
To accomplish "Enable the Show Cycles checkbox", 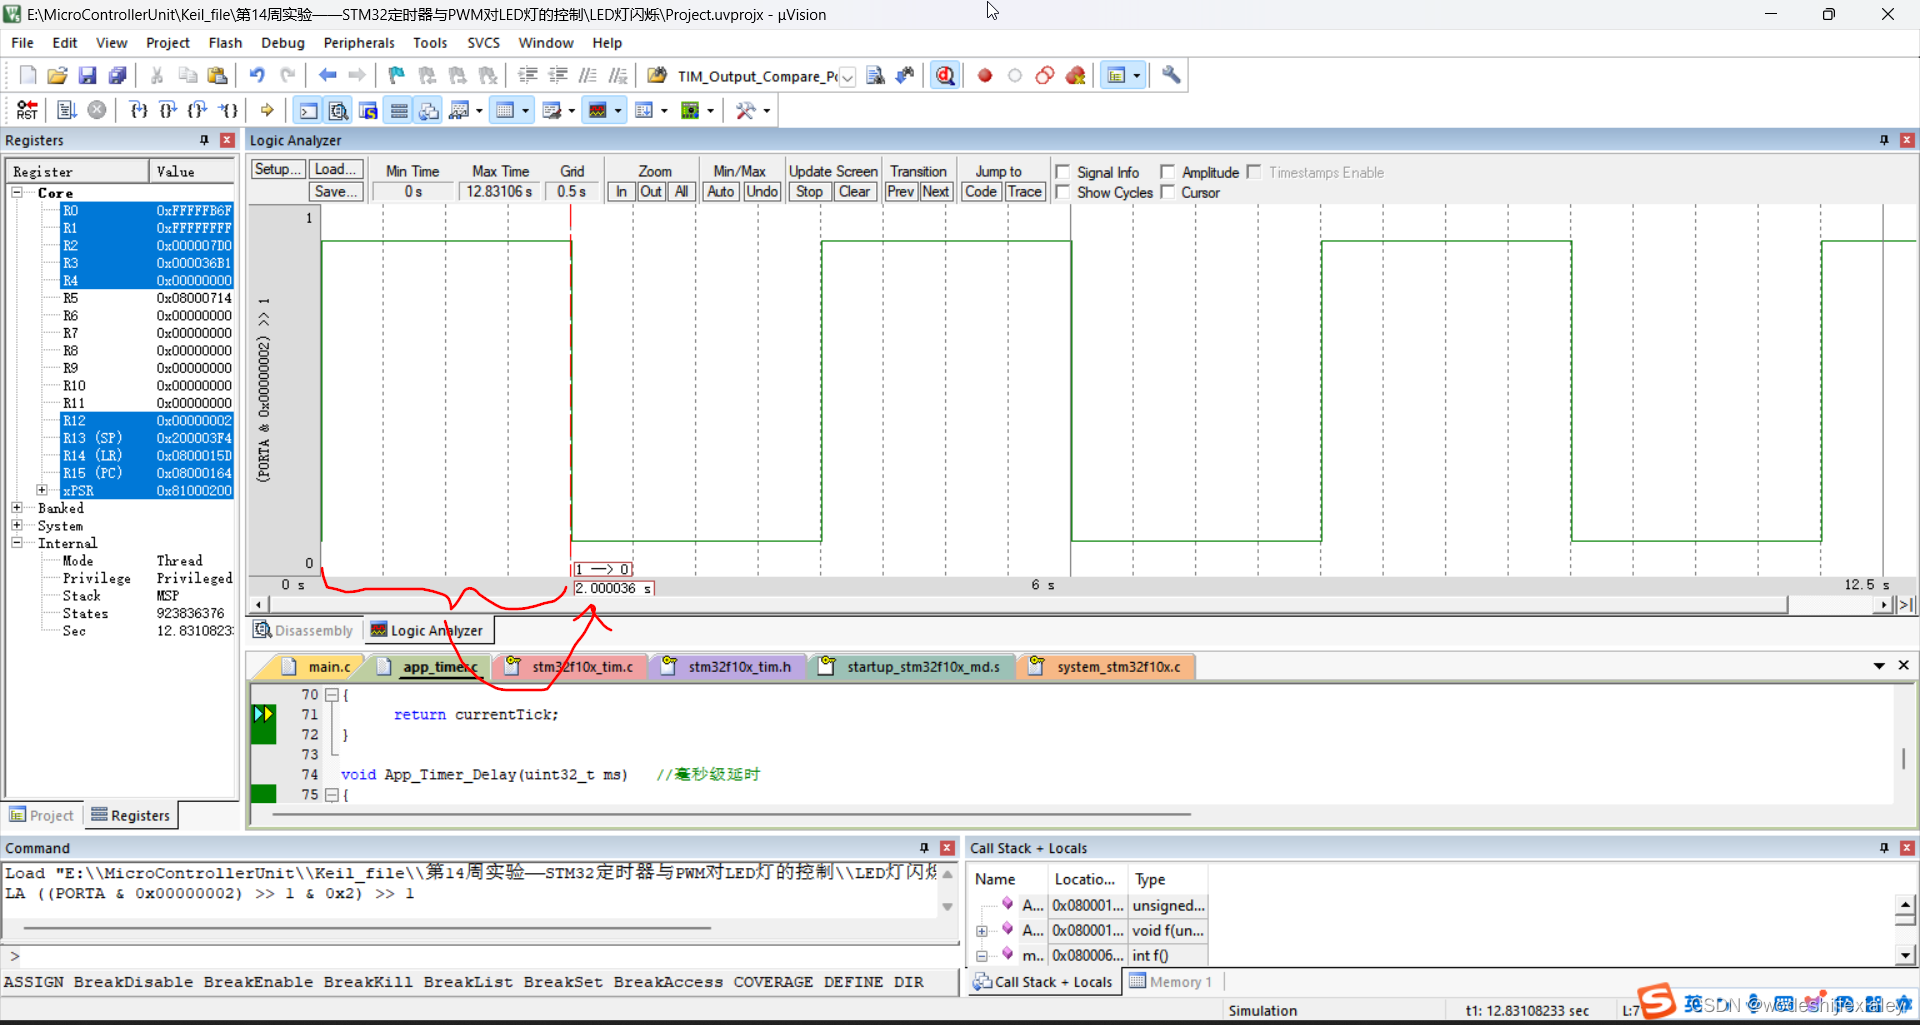I will [x=1063, y=192].
